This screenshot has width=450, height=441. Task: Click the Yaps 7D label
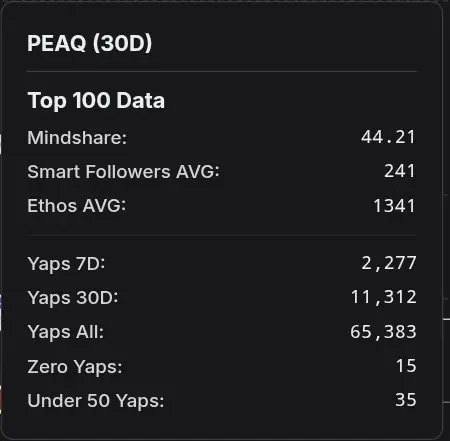[66, 264]
